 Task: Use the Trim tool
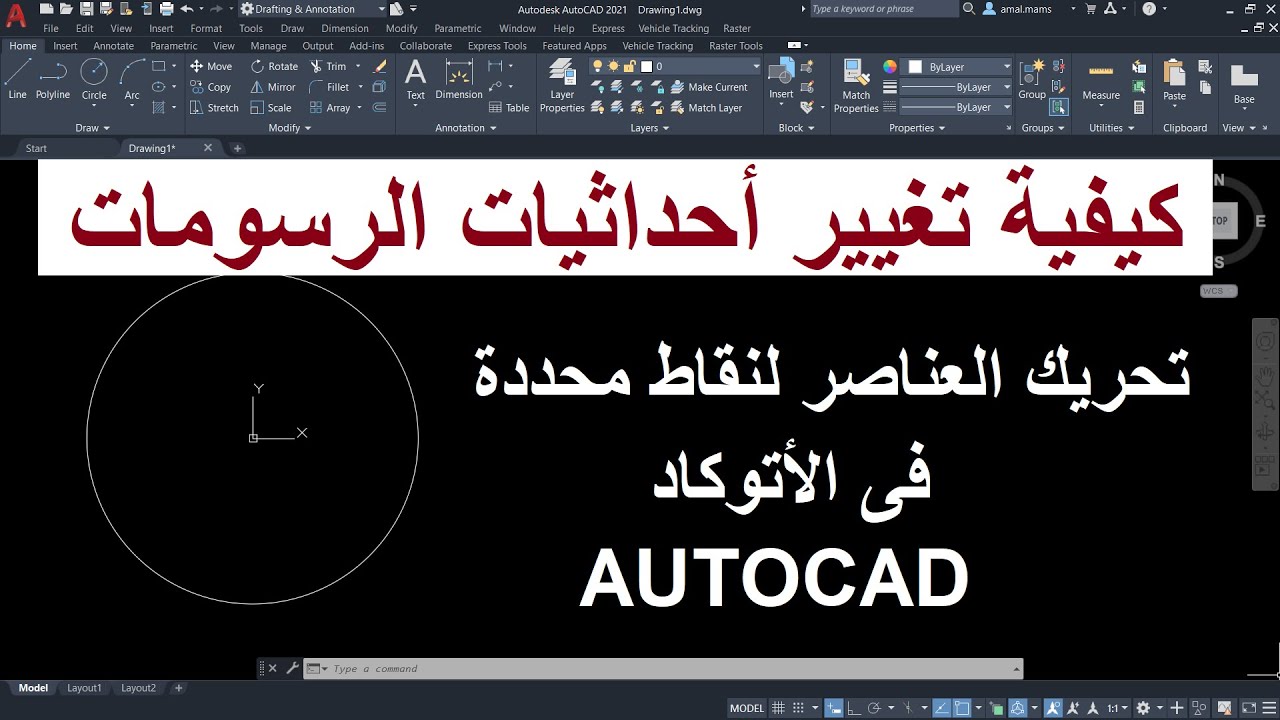tap(328, 66)
